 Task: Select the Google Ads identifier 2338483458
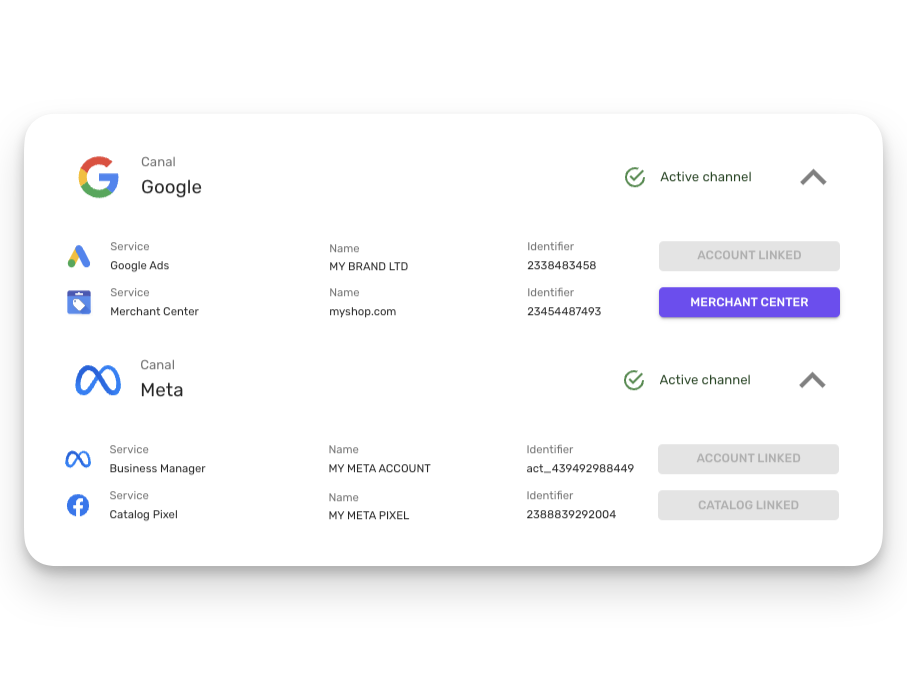coord(561,266)
